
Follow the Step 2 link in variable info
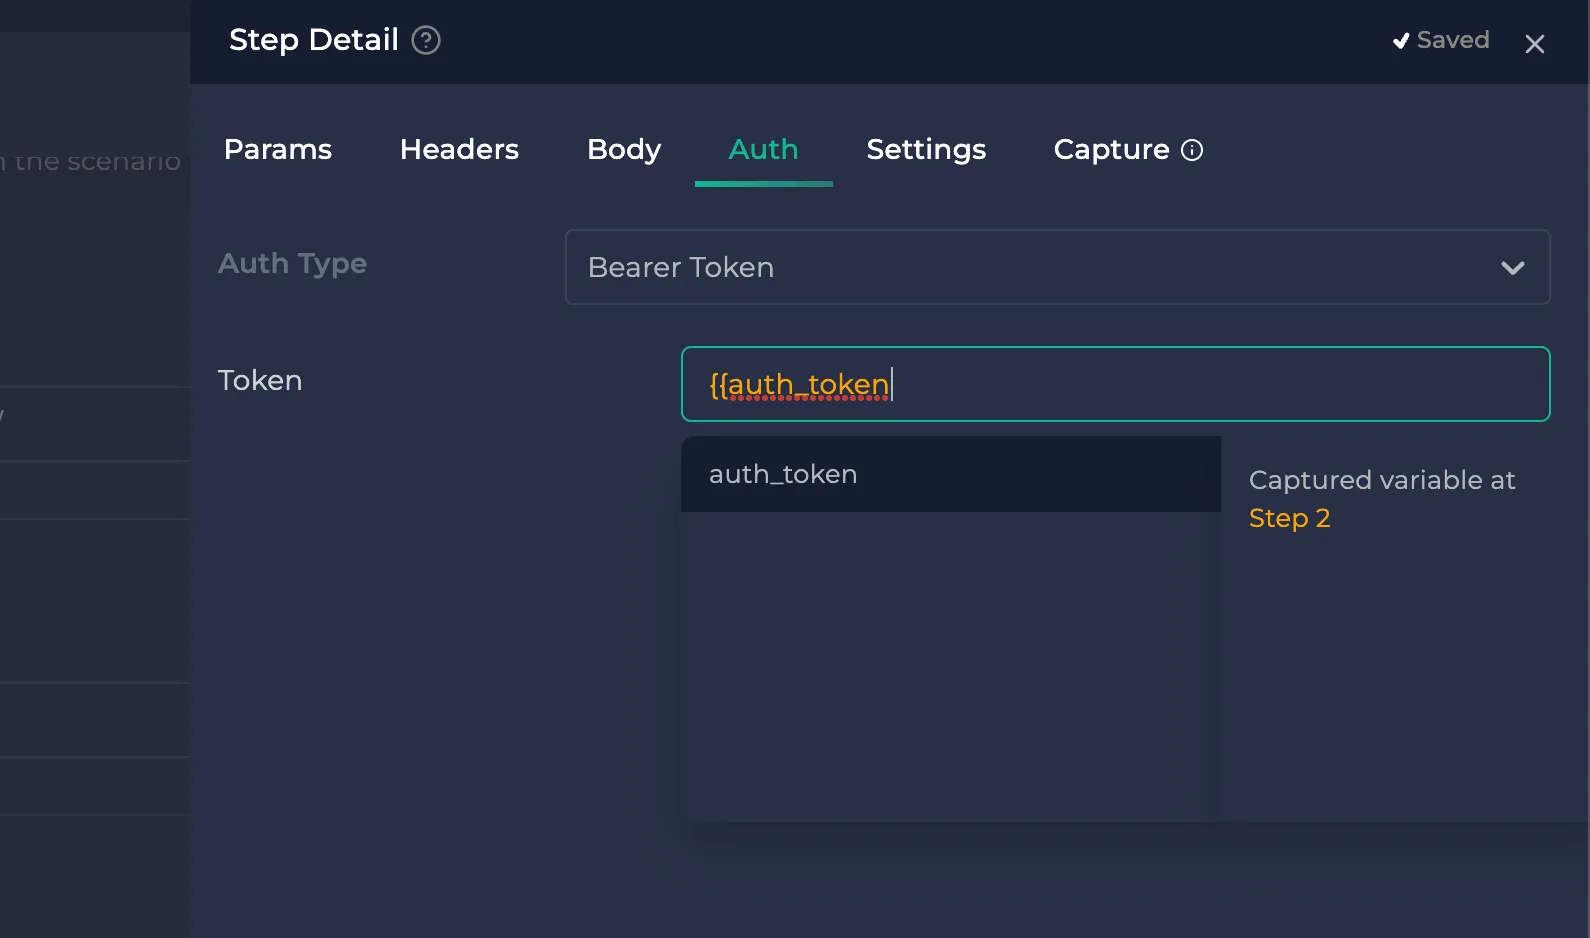pos(1289,518)
